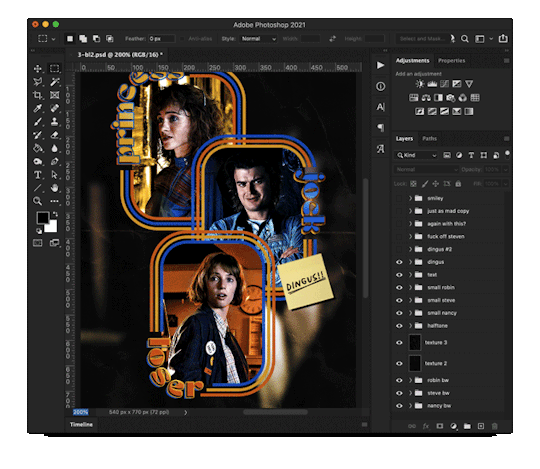Hide the small steve group
540x469 pixels.
click(399, 300)
